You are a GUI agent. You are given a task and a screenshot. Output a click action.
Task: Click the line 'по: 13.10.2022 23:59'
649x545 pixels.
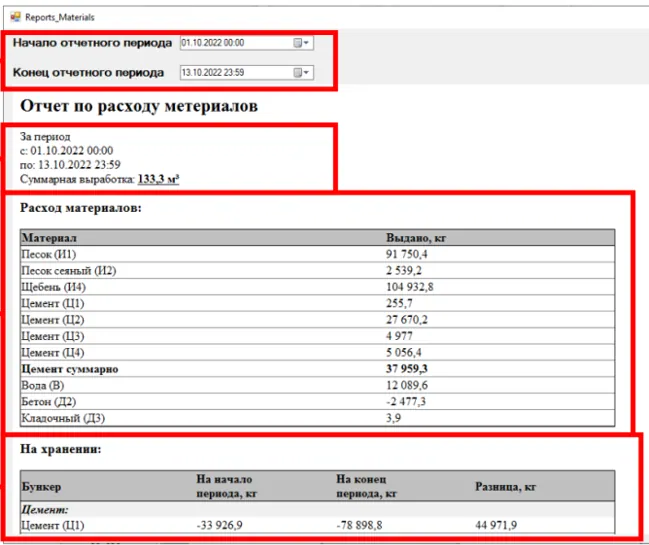[x=70, y=165]
